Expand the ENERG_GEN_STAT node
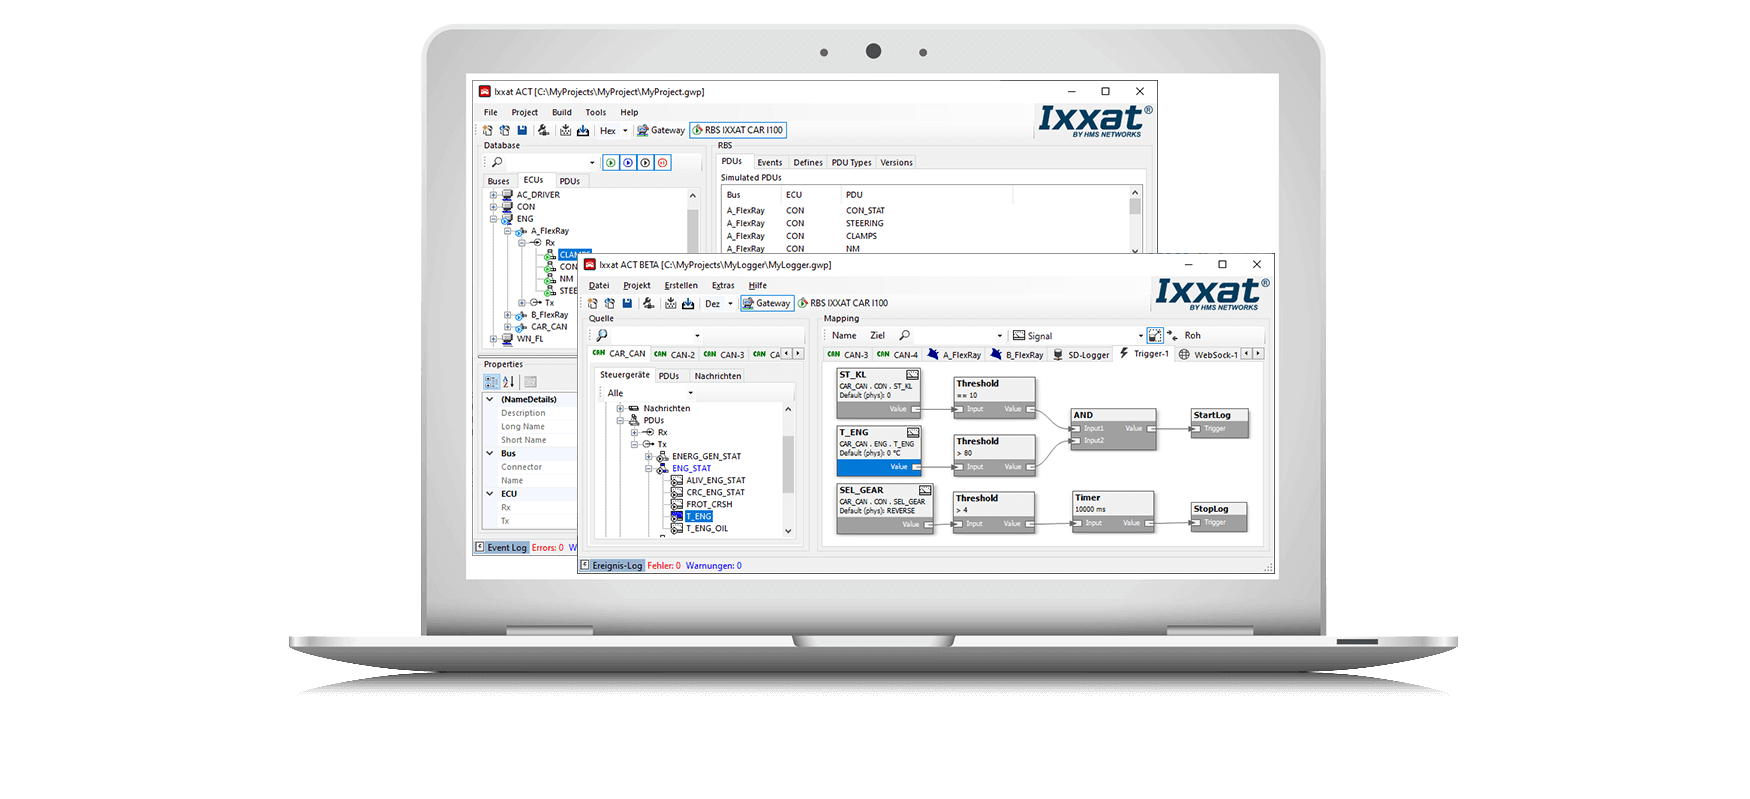 (648, 456)
